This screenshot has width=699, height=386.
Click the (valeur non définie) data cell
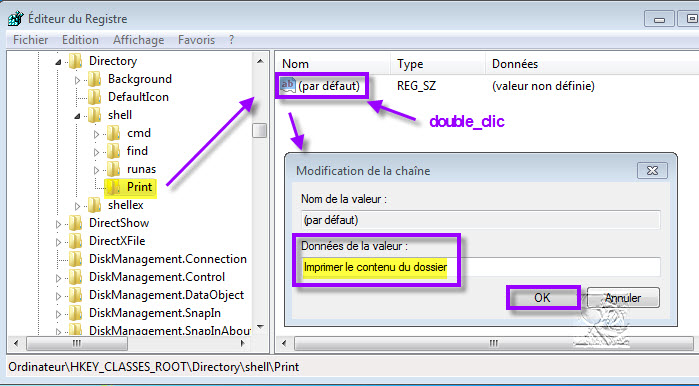pyautogui.click(x=543, y=86)
